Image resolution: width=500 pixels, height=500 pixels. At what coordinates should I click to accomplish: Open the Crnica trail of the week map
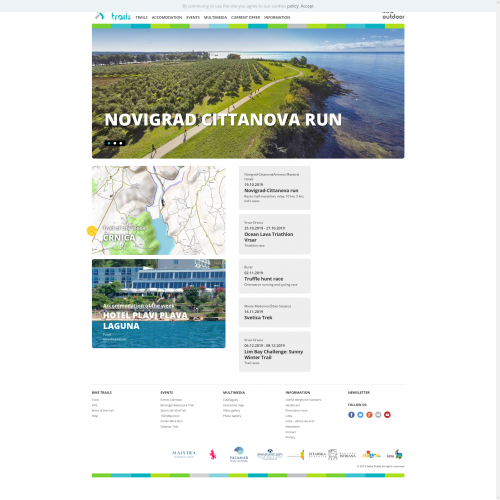pos(159,210)
